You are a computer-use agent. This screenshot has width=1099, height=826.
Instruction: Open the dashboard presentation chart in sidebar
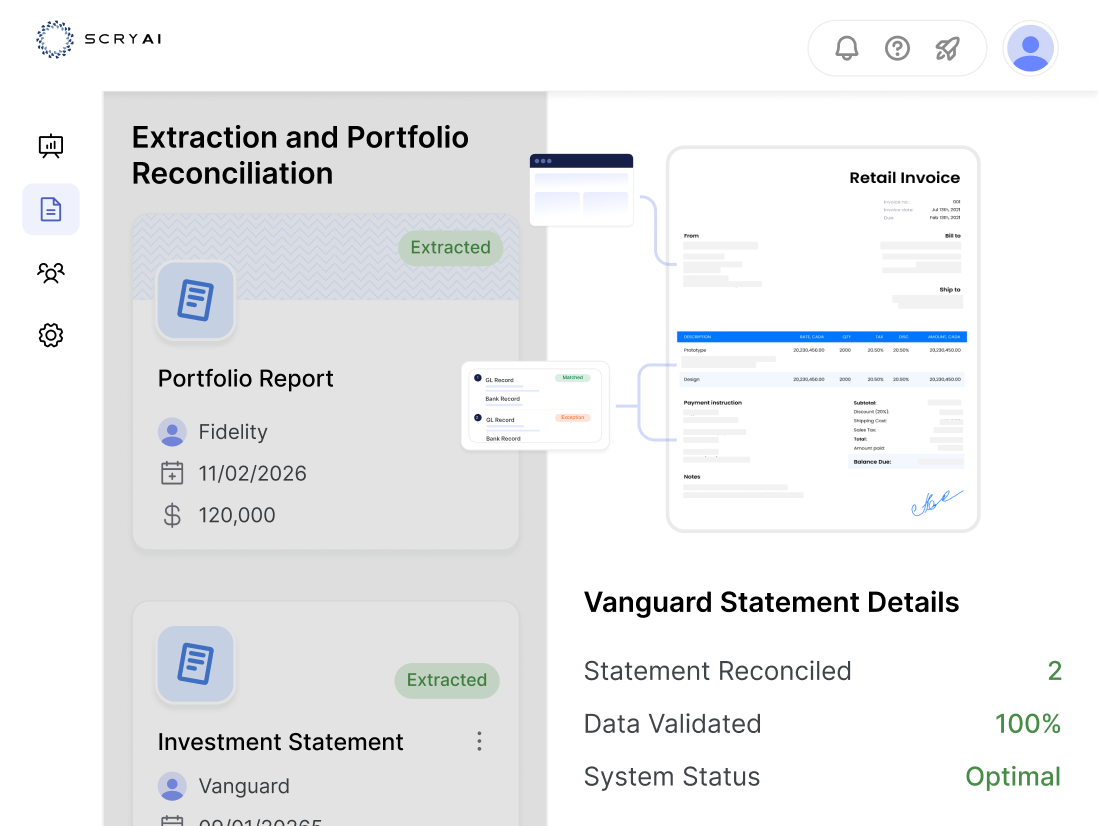click(50, 146)
